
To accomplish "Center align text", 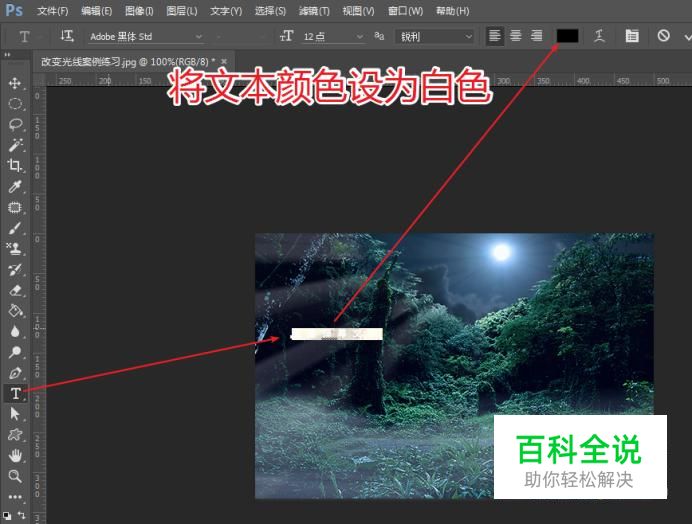I will click(515, 36).
